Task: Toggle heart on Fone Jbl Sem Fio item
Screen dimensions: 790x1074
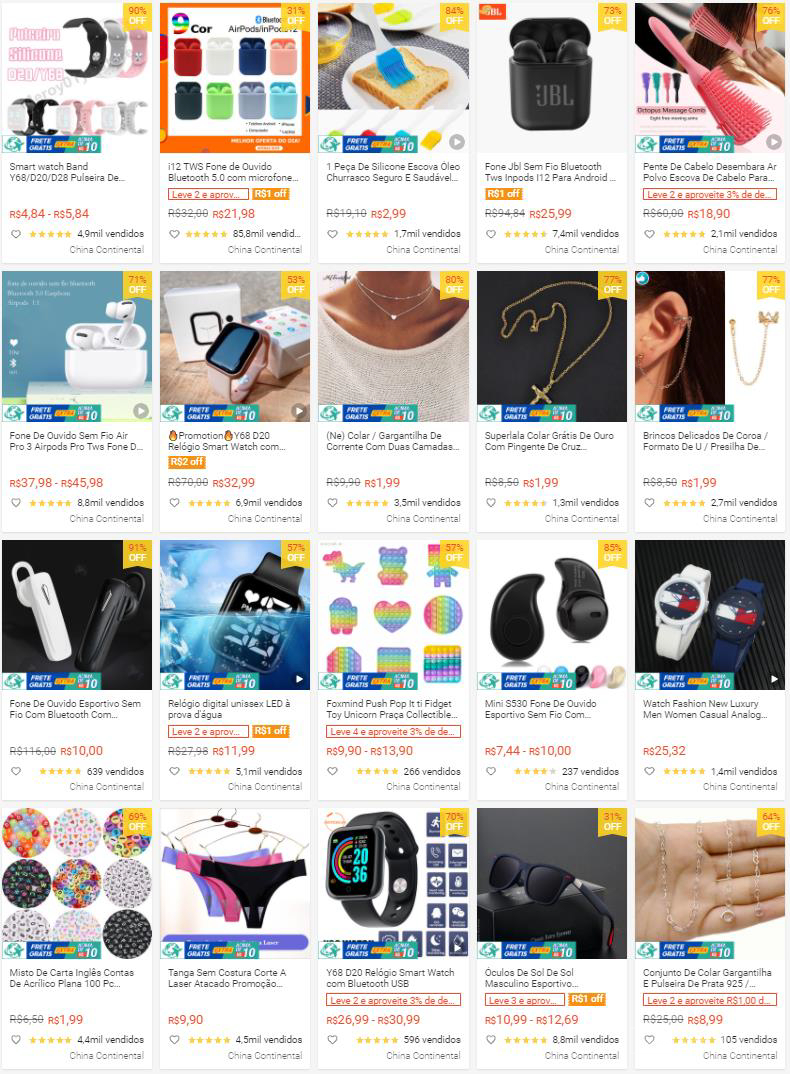Action: pyautogui.click(x=491, y=234)
